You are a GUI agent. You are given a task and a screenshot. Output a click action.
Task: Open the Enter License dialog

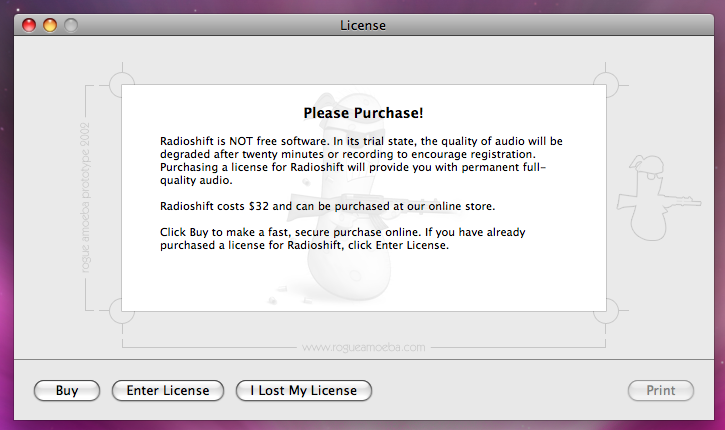(168, 391)
